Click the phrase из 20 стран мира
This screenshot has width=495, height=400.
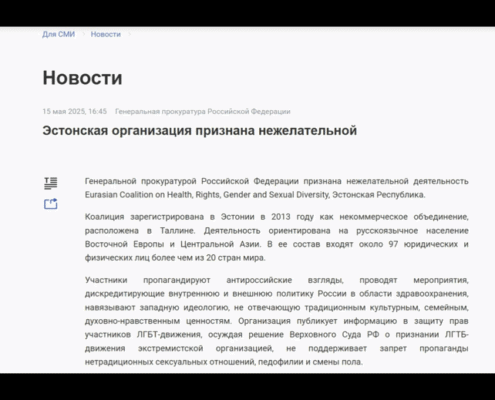[230, 258]
